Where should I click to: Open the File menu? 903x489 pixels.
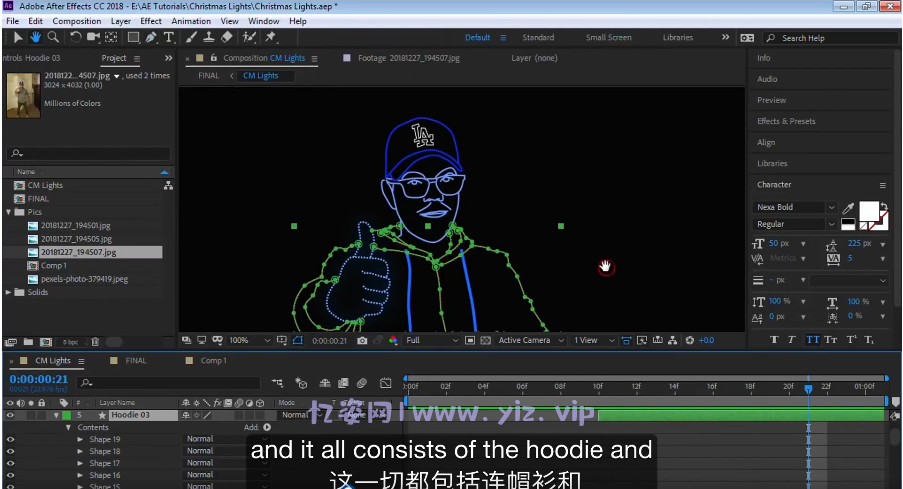pyautogui.click(x=12, y=21)
